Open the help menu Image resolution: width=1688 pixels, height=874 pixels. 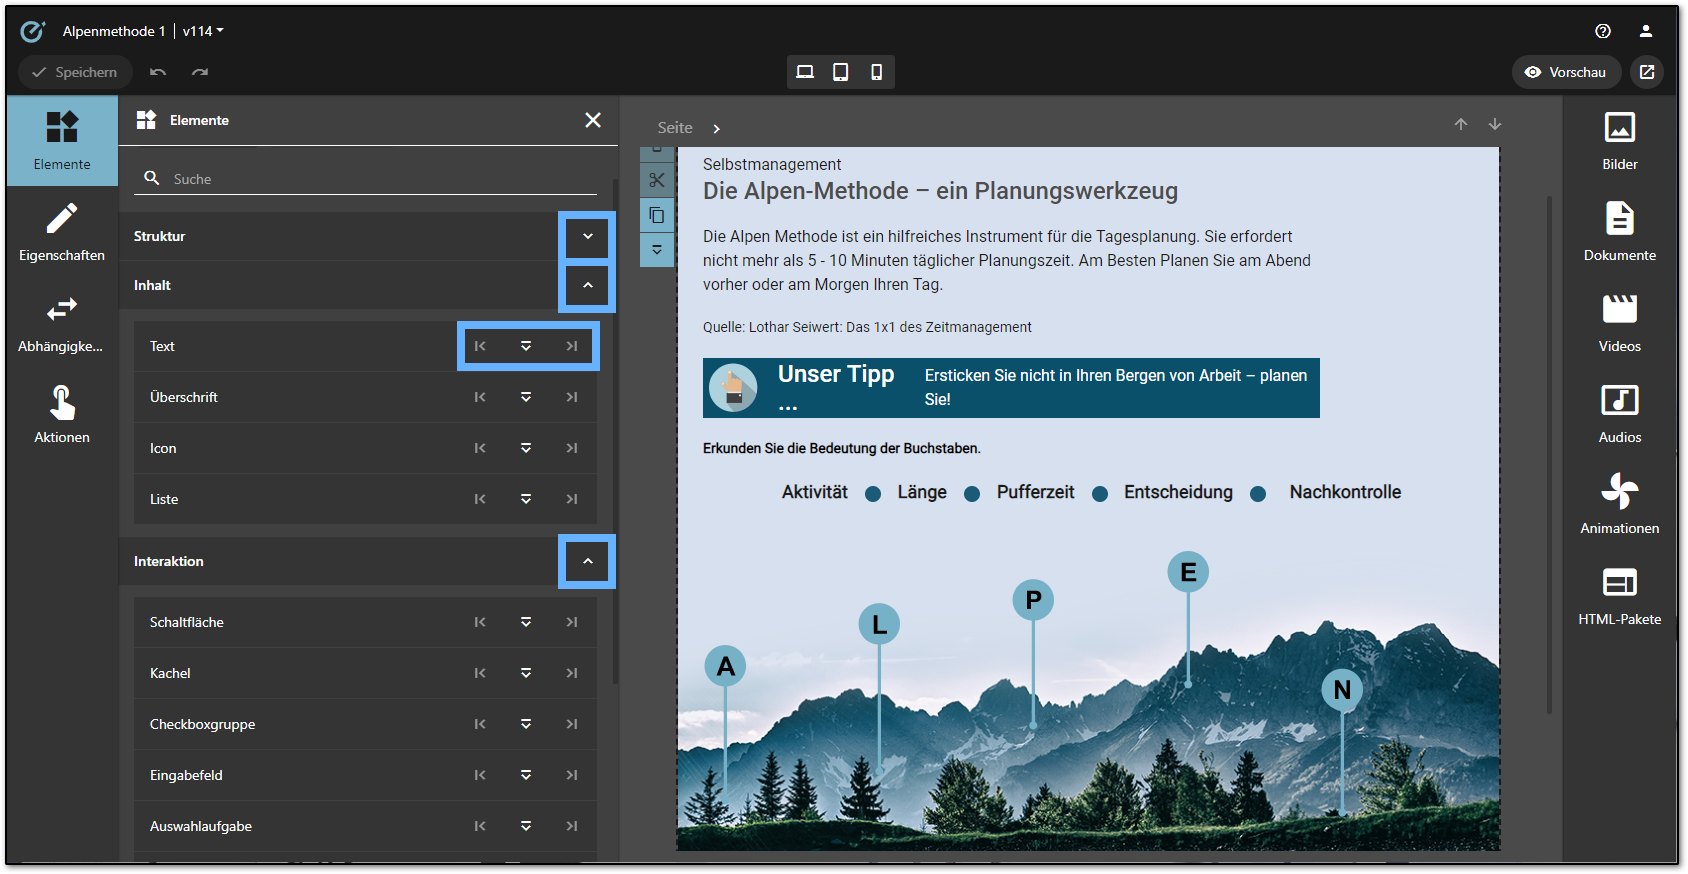click(1603, 31)
